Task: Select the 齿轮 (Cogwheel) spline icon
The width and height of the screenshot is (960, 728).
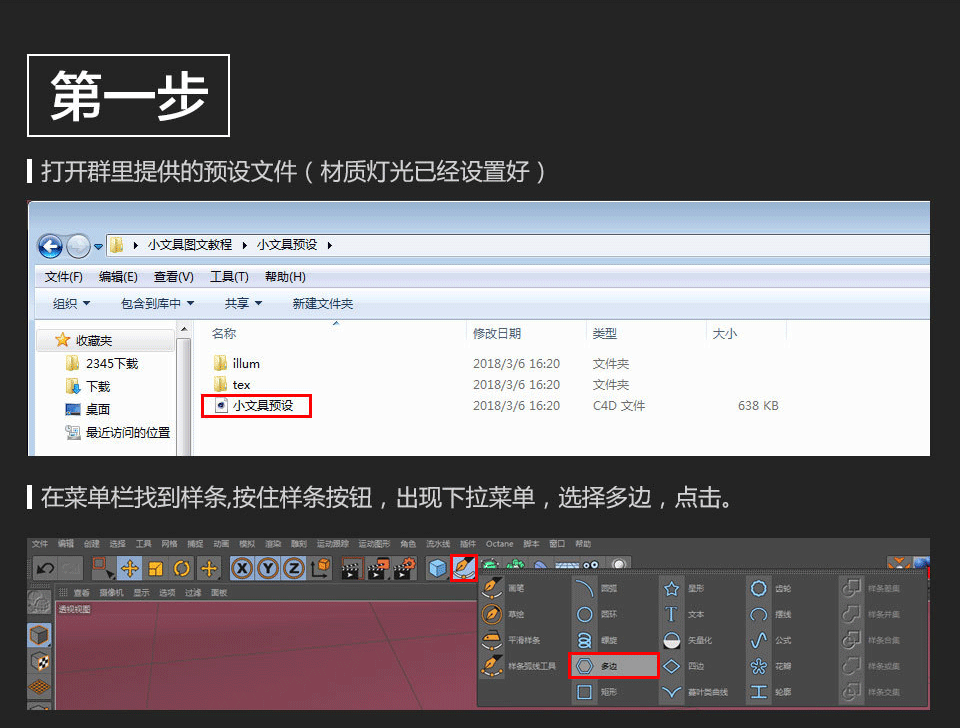Action: [758, 586]
